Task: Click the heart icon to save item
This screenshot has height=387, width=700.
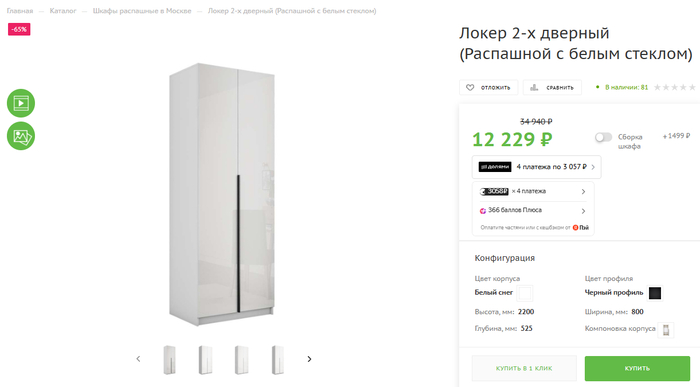Action: 470,87
